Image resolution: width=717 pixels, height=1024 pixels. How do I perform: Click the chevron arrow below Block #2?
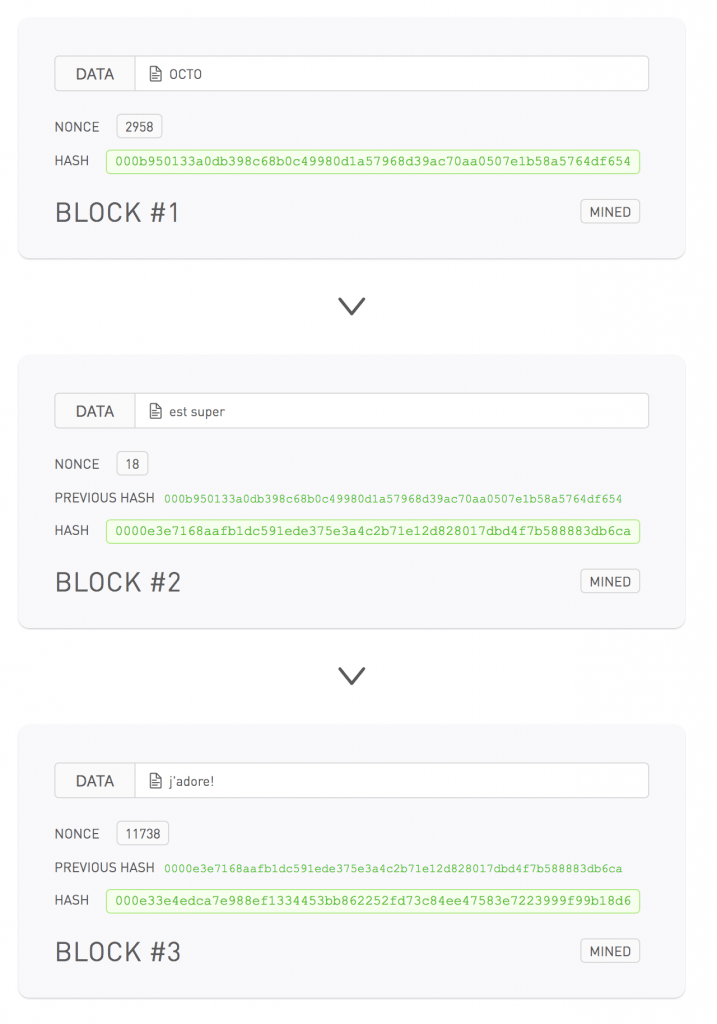point(351,676)
